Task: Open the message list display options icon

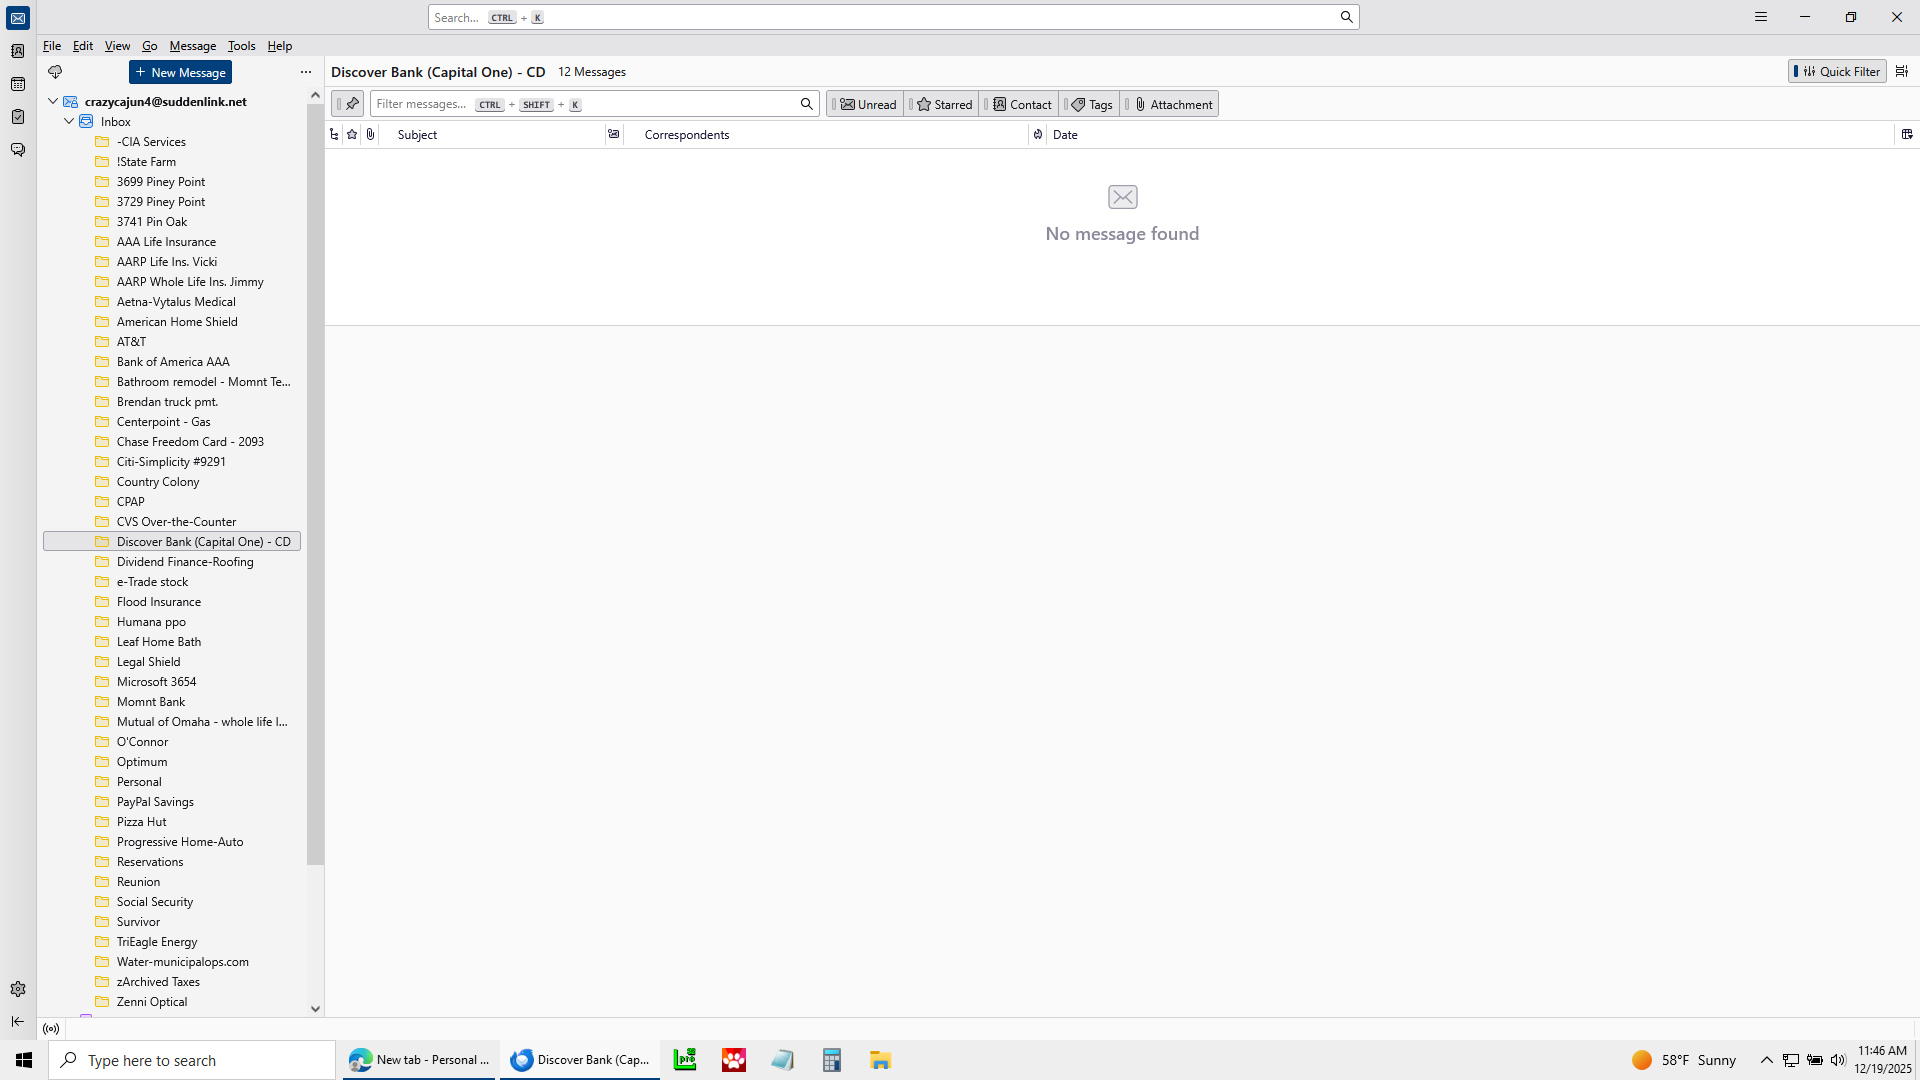Action: tap(1902, 71)
